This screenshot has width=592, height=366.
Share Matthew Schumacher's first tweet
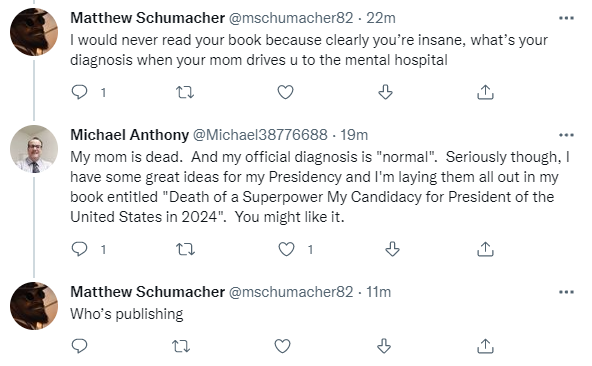click(x=485, y=92)
